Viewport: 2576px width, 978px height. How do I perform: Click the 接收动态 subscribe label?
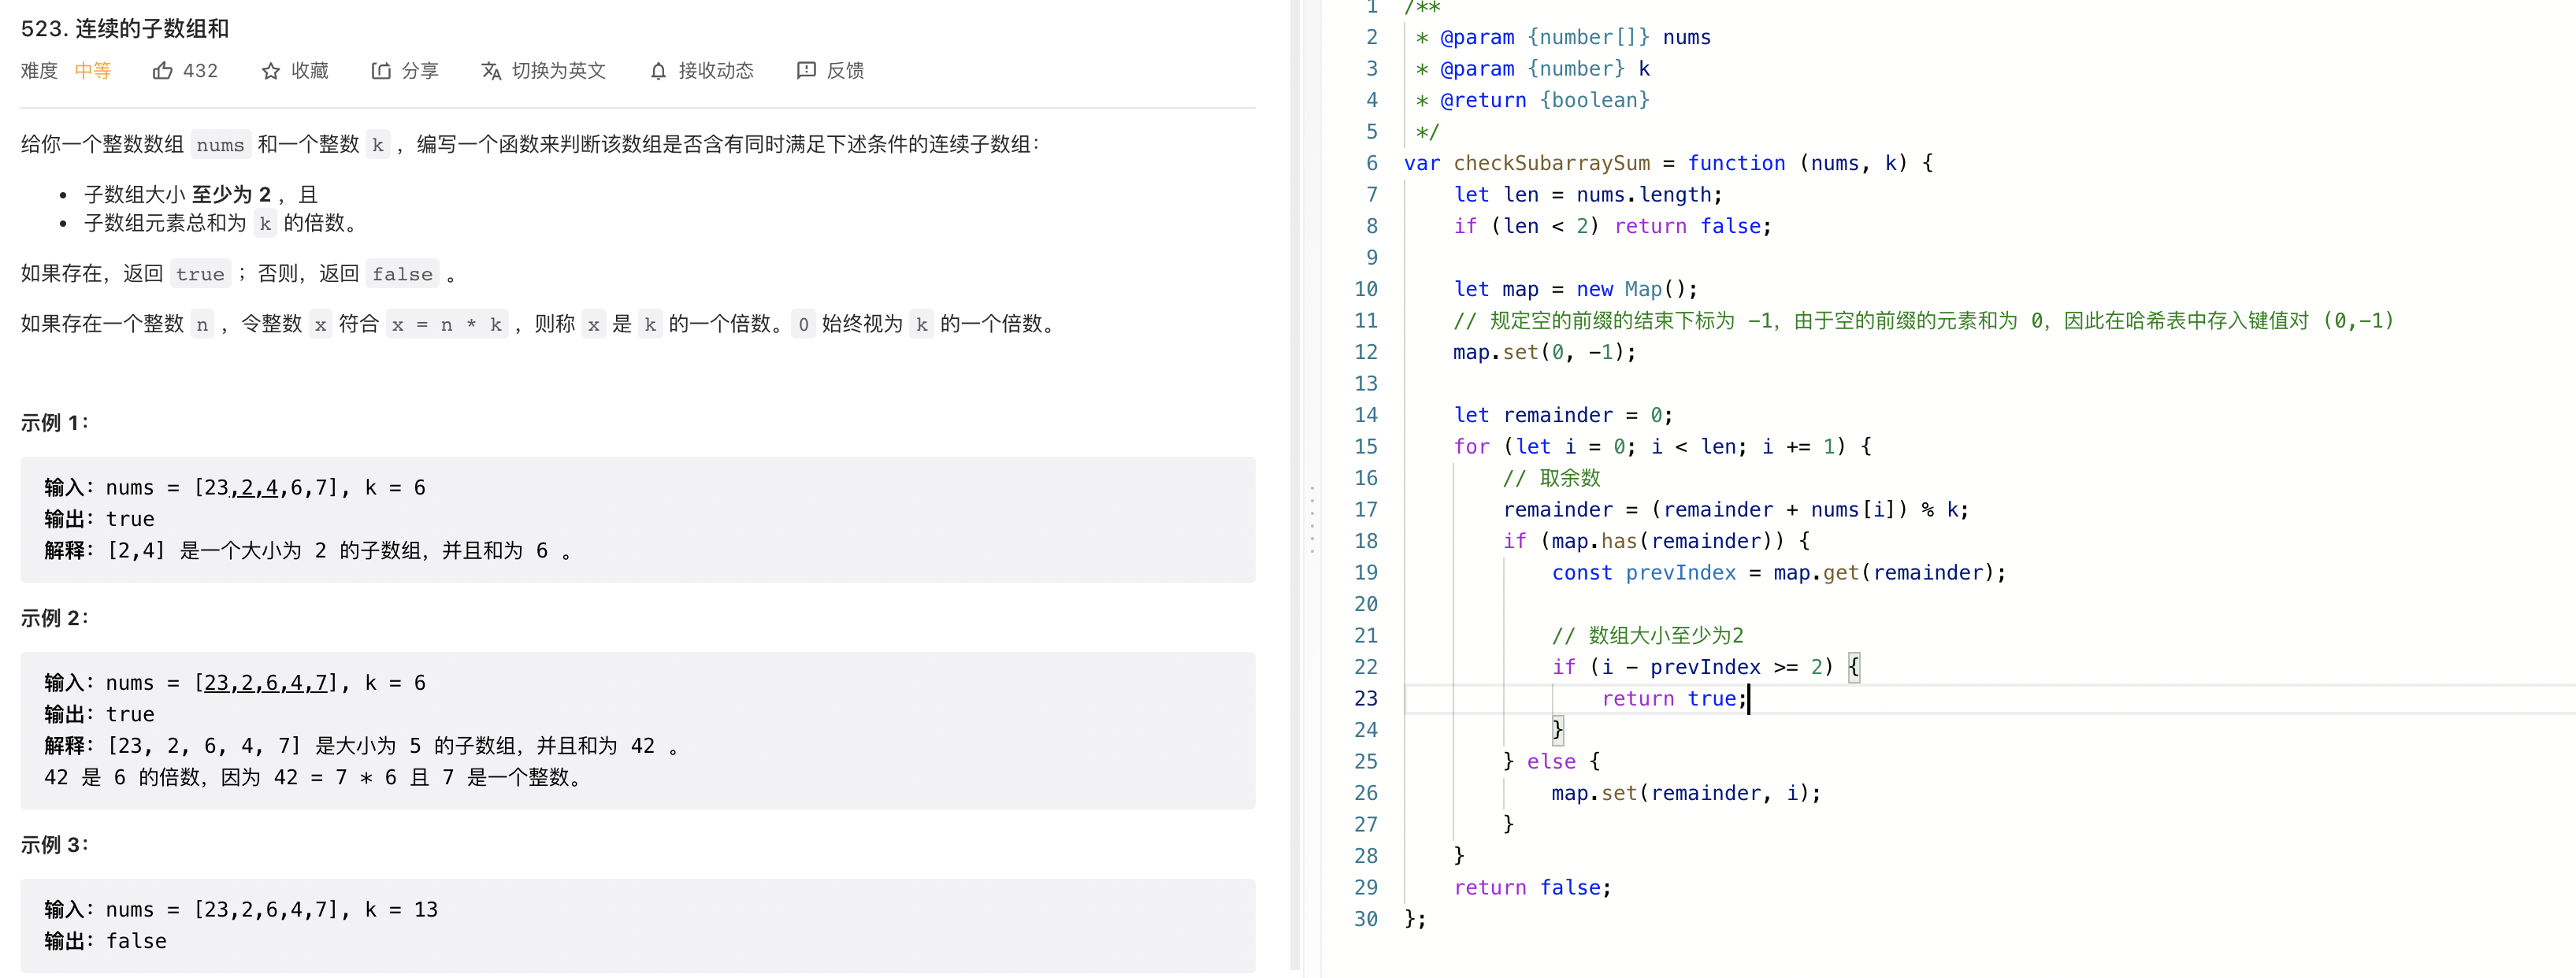(x=716, y=71)
